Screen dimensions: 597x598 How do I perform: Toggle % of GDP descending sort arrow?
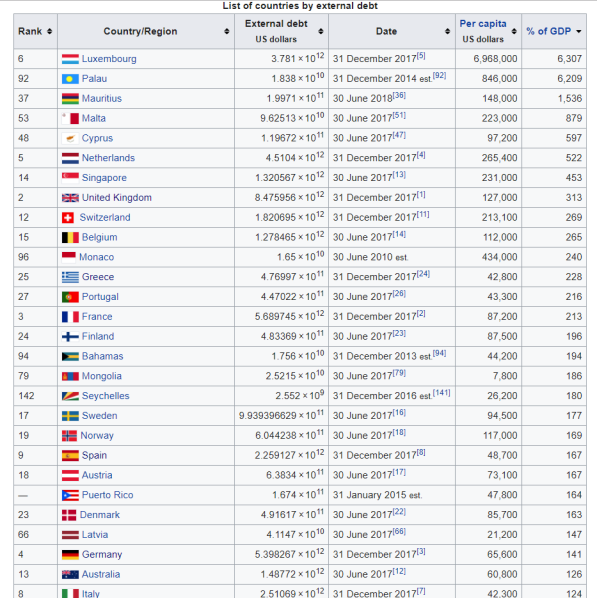pyautogui.click(x=579, y=31)
